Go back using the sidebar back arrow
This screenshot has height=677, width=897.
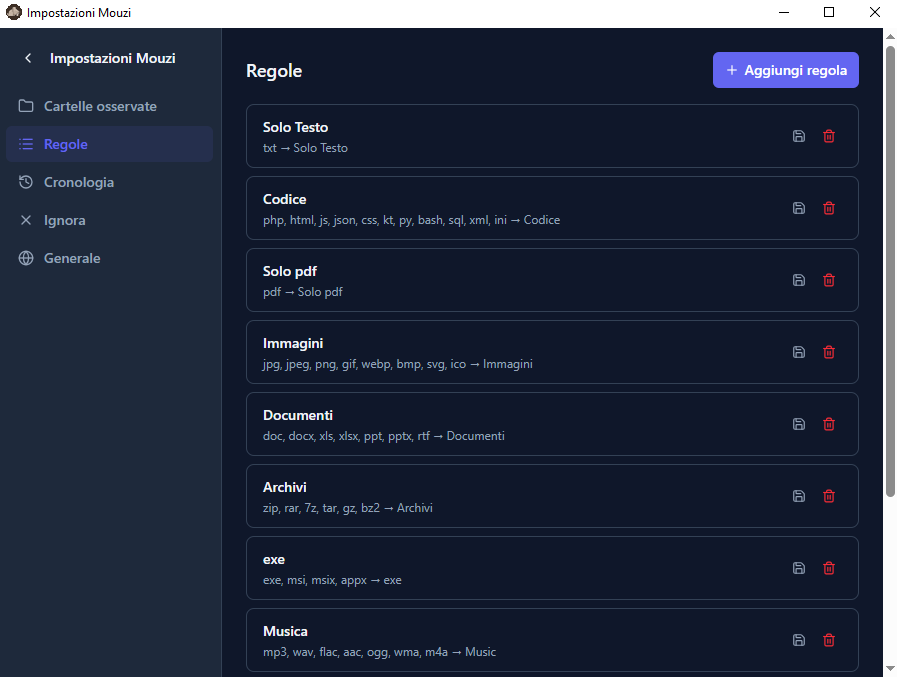(28, 58)
